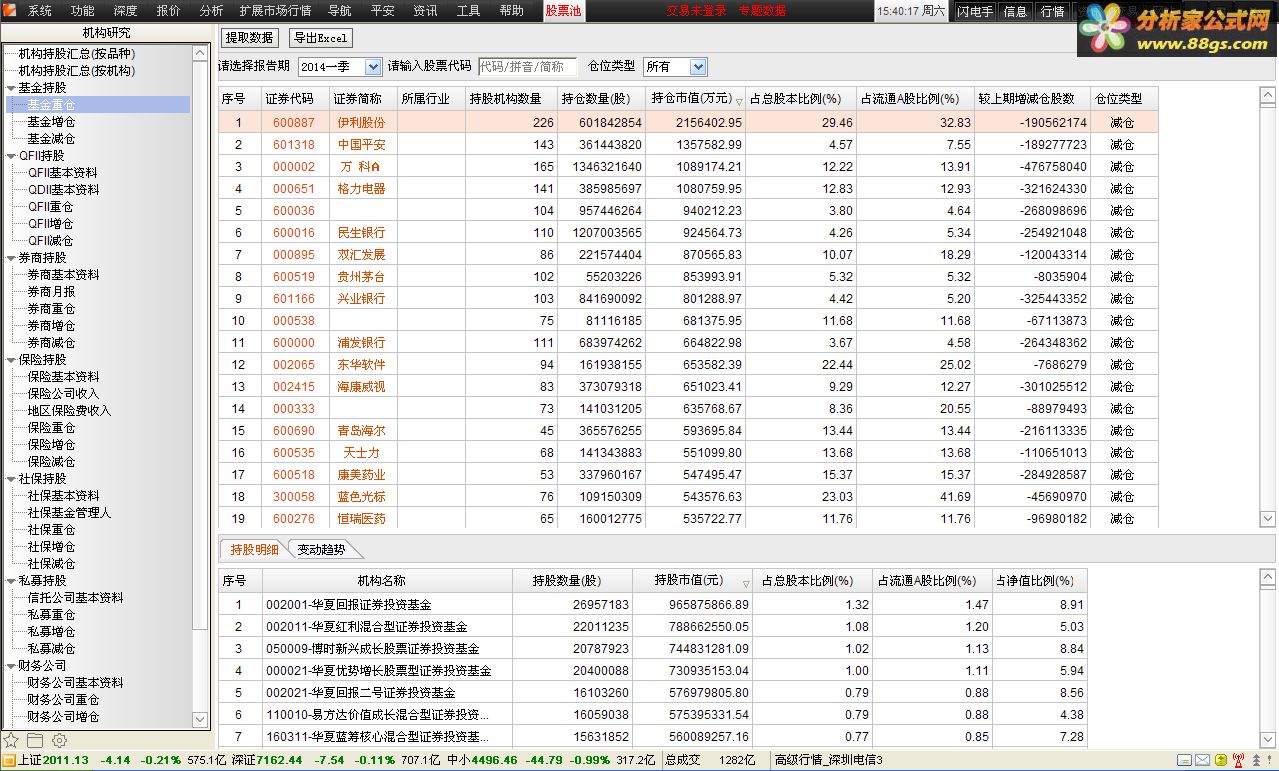
Task: Select 信托公司基本资料 in the tree
Action: (75, 598)
